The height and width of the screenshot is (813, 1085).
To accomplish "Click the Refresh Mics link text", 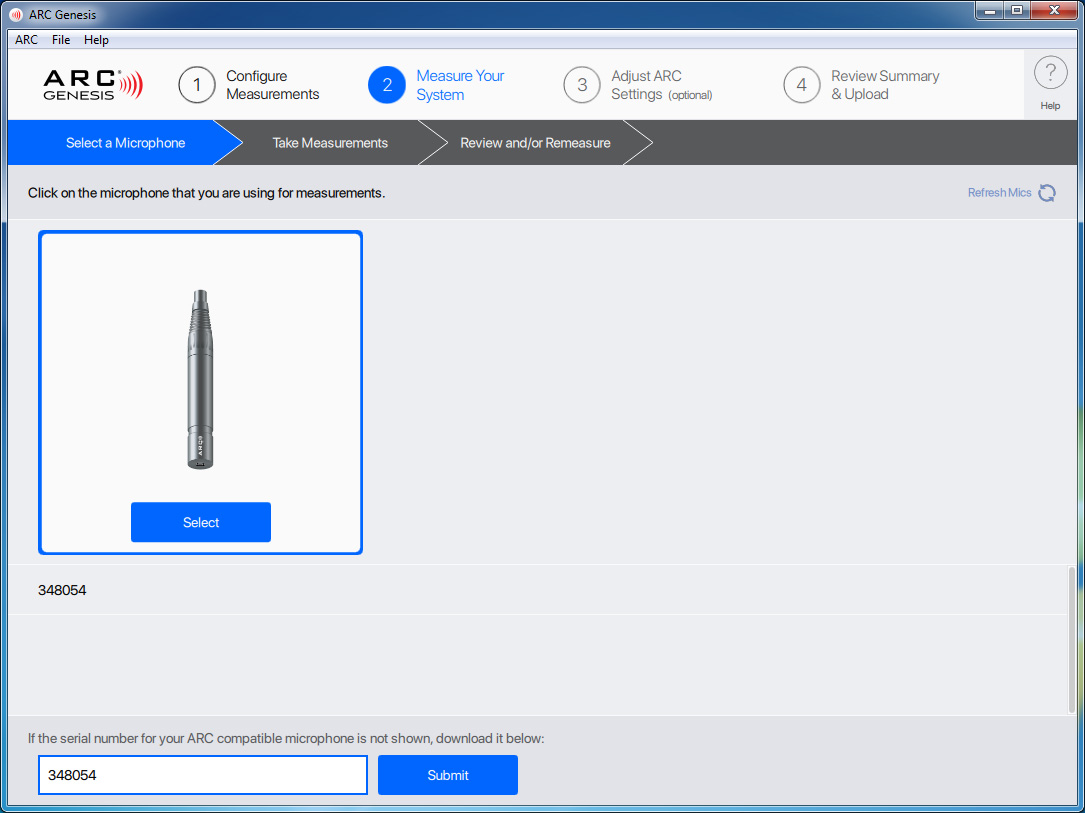I will (x=999, y=193).
